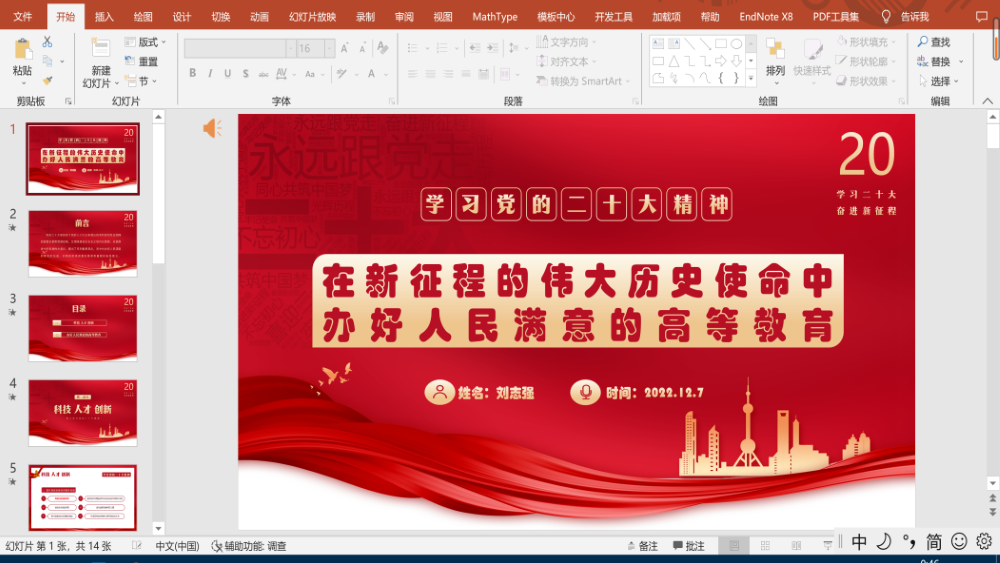
Task: Select slide 3 thumbnail (目录)
Action: coord(82,327)
